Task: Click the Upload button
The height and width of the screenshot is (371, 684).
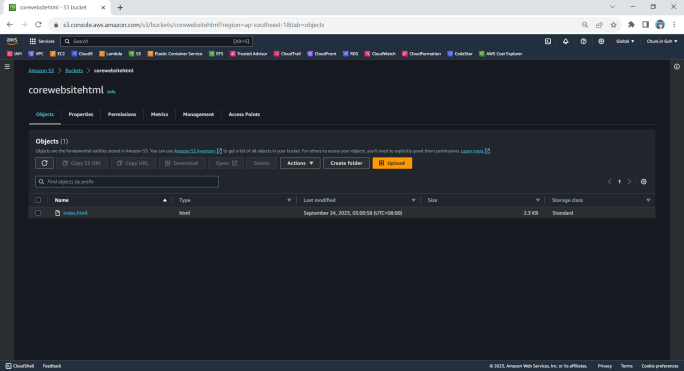Action: click(x=392, y=163)
